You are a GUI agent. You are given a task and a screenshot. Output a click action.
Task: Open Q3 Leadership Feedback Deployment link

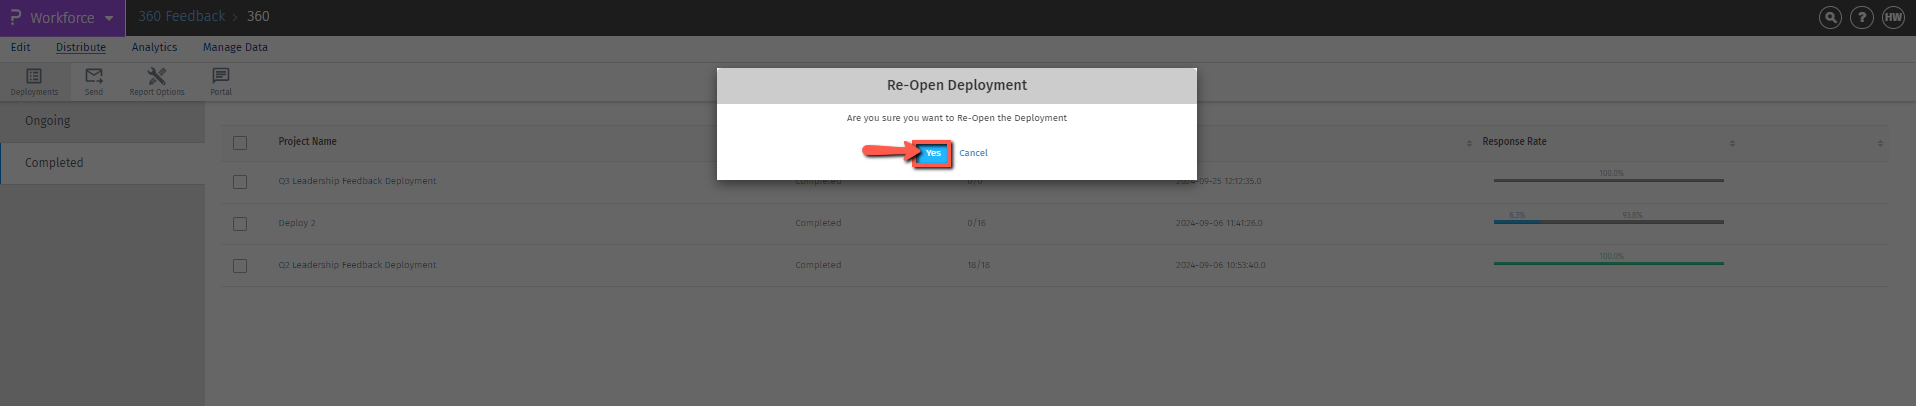pyautogui.click(x=357, y=181)
